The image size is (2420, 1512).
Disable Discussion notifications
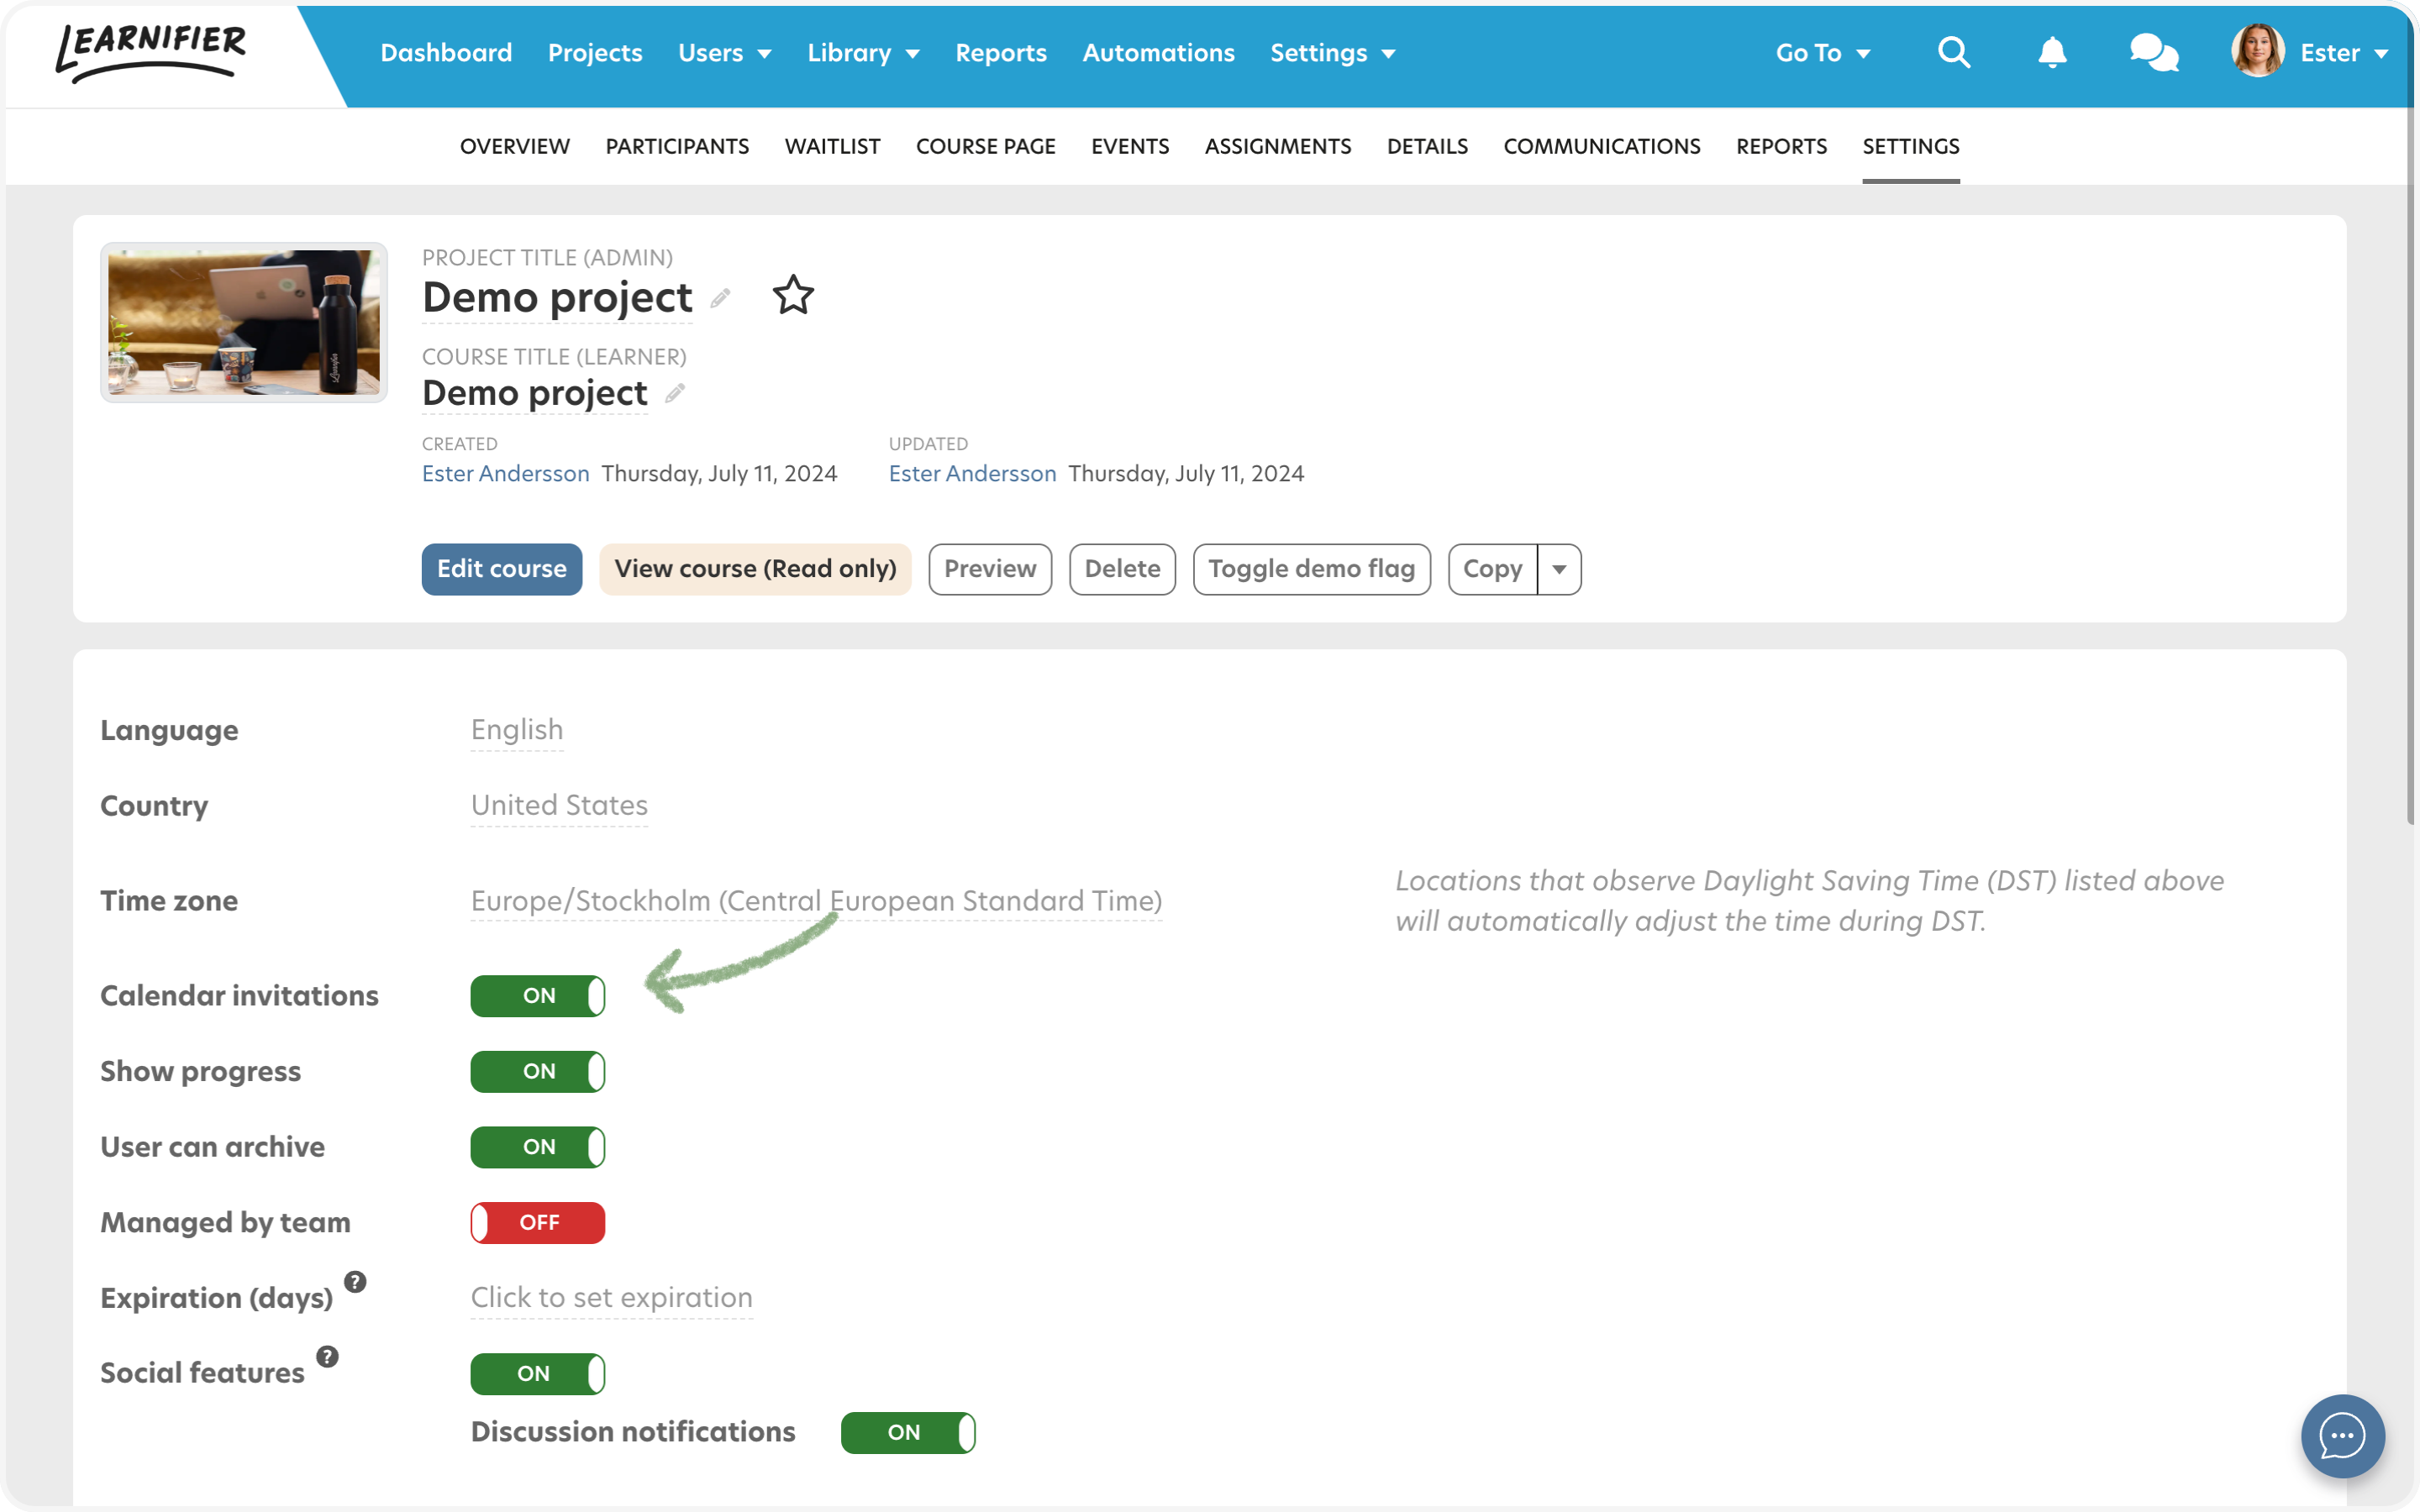[x=908, y=1432]
